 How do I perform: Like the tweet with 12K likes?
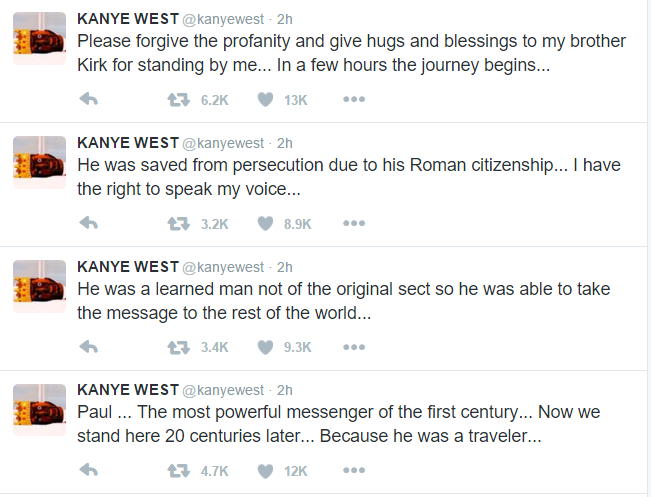pos(266,470)
